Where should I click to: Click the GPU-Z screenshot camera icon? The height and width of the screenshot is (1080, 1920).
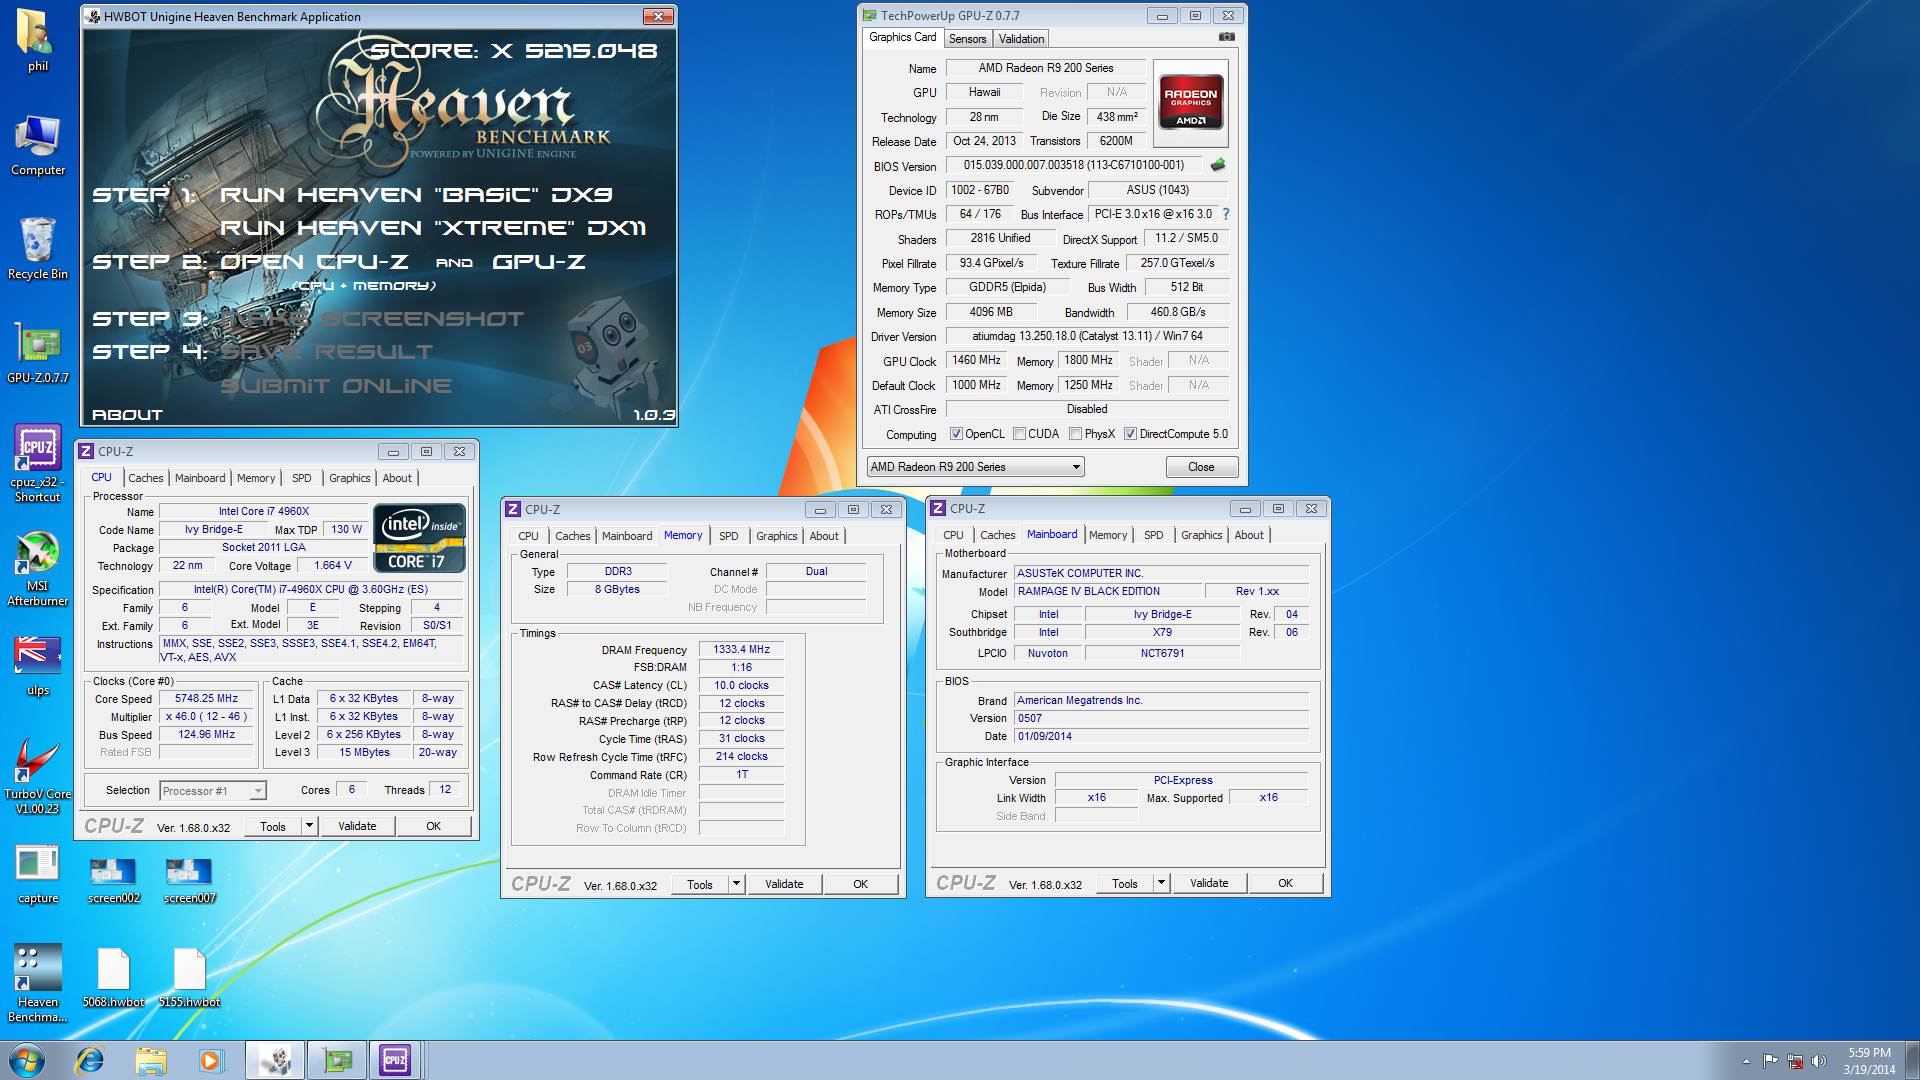(x=1226, y=37)
